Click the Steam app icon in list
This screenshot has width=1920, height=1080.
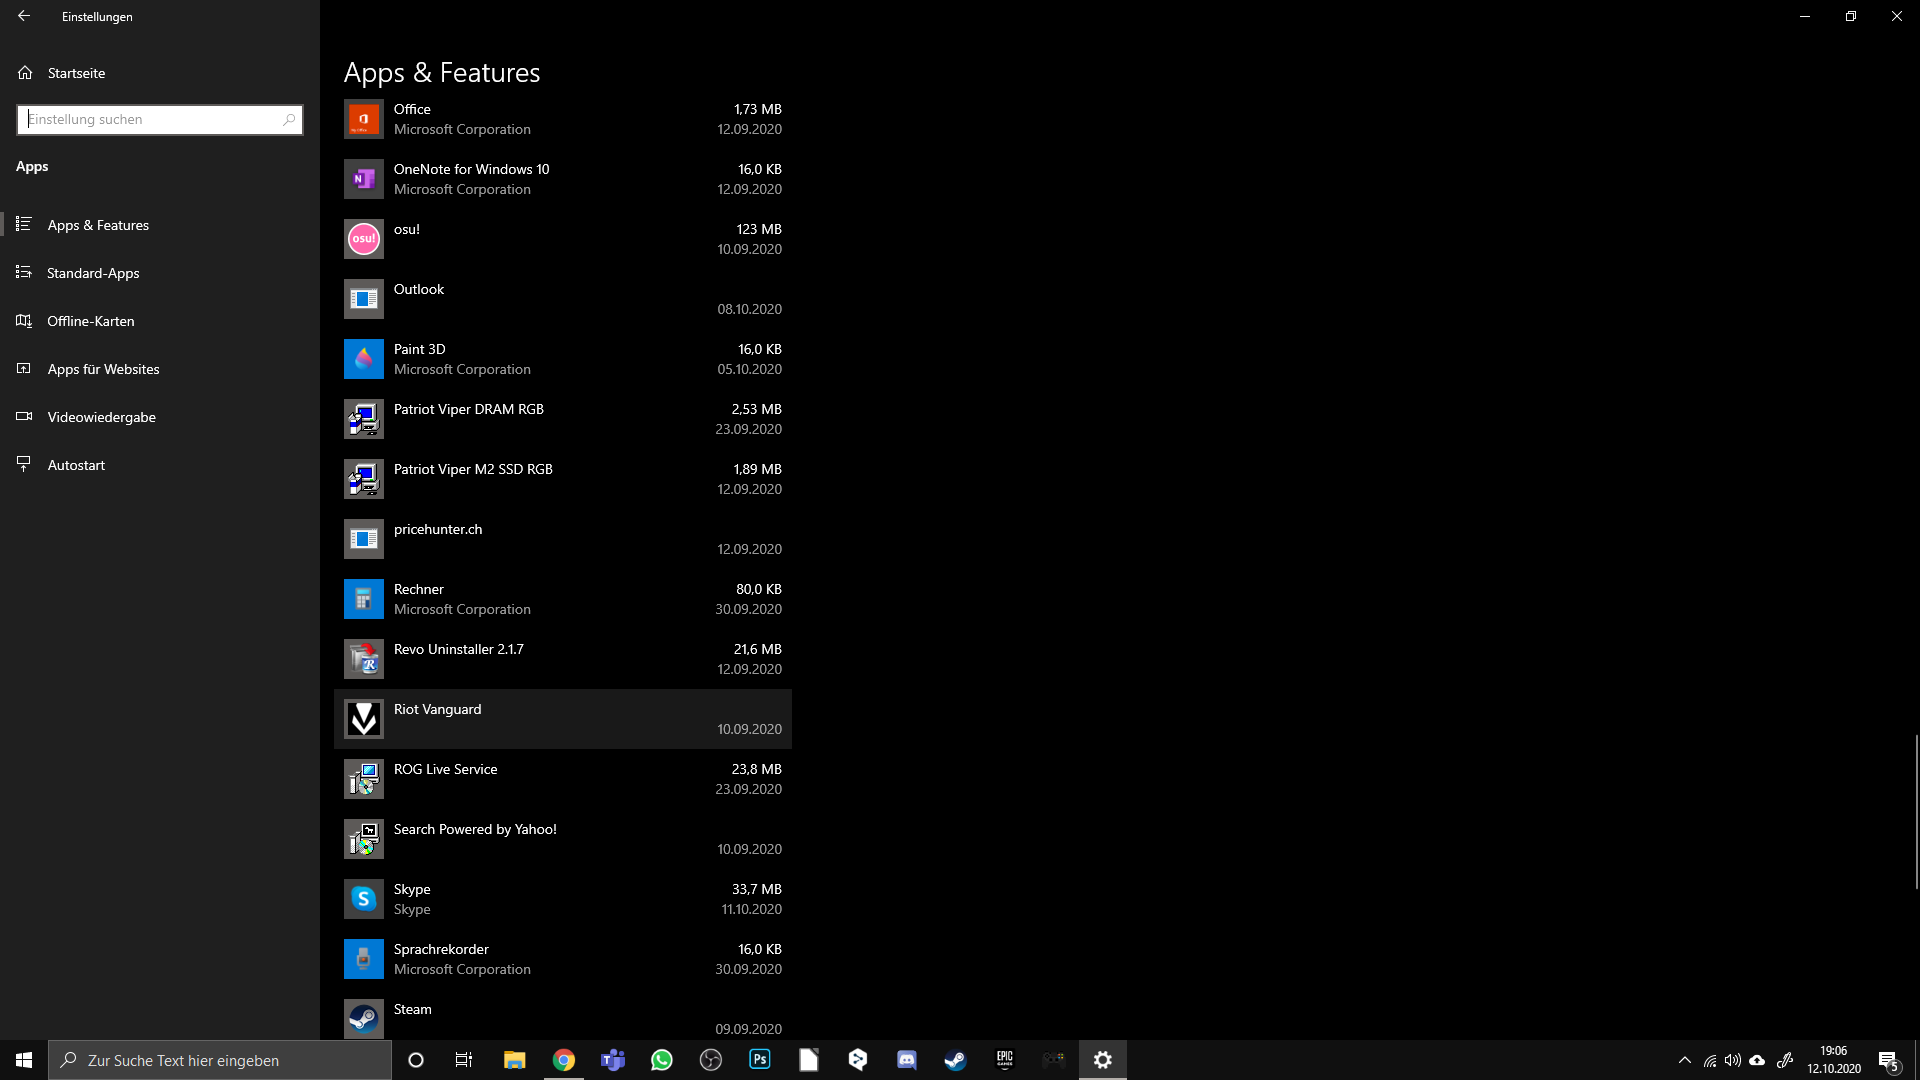coord(363,1018)
